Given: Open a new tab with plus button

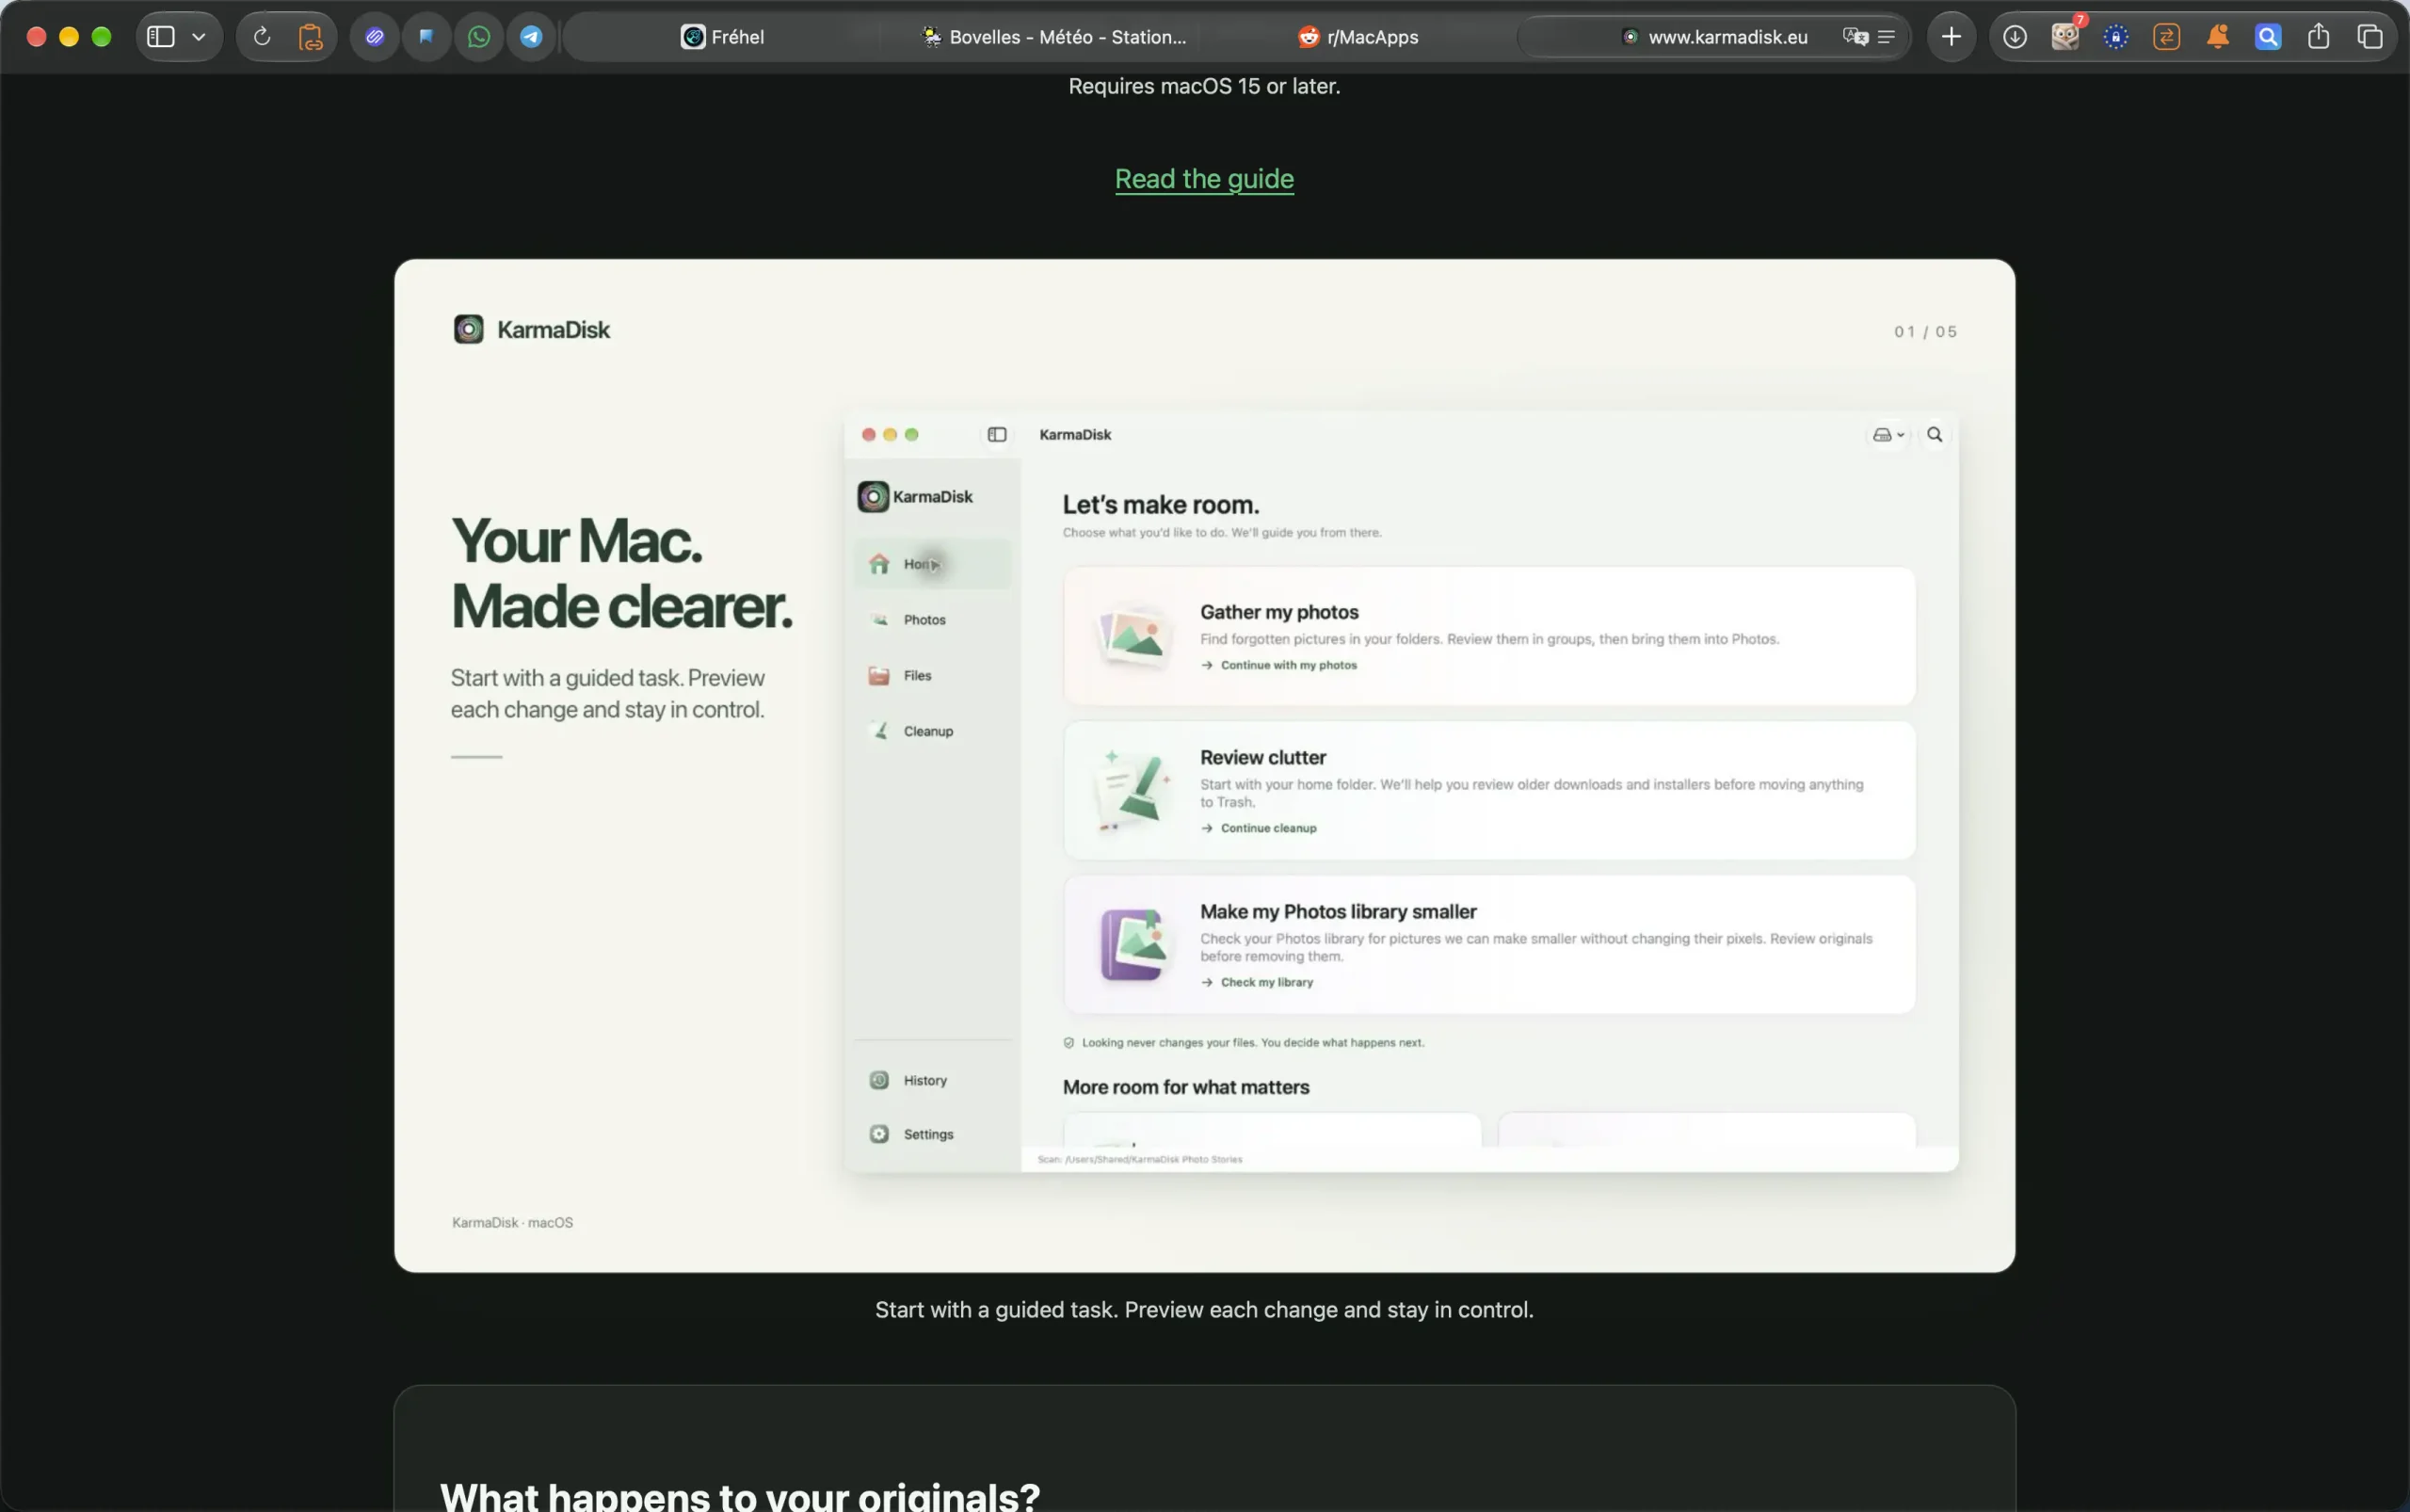Looking at the screenshot, I should pos(1951,37).
